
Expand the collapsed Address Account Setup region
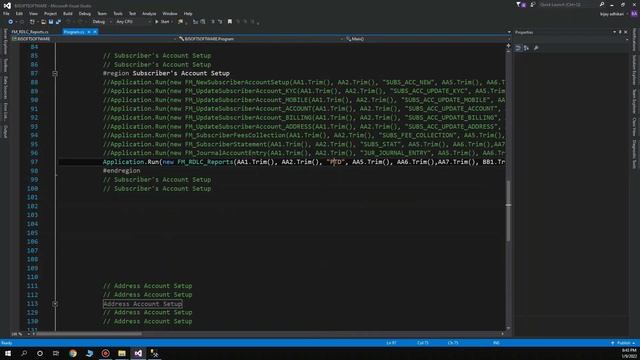pos(55,304)
